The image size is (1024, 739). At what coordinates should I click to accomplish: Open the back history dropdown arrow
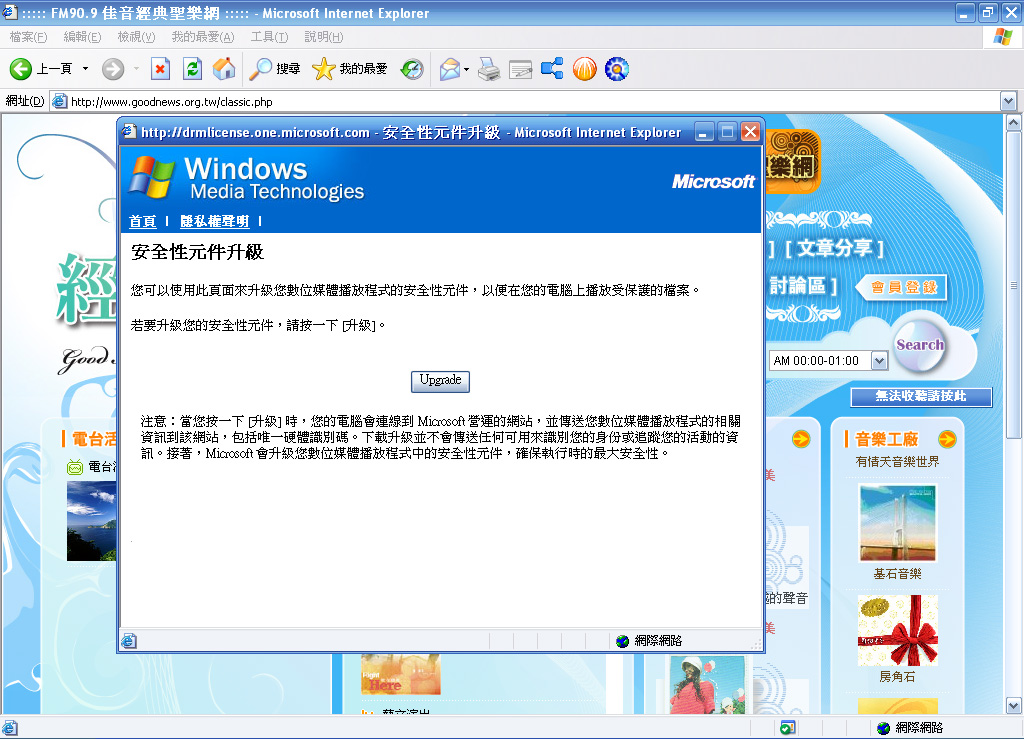click(x=86, y=69)
